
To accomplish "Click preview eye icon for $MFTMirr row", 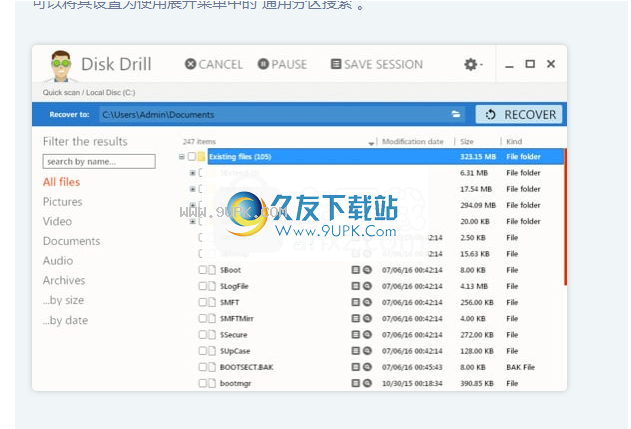I will point(367,318).
